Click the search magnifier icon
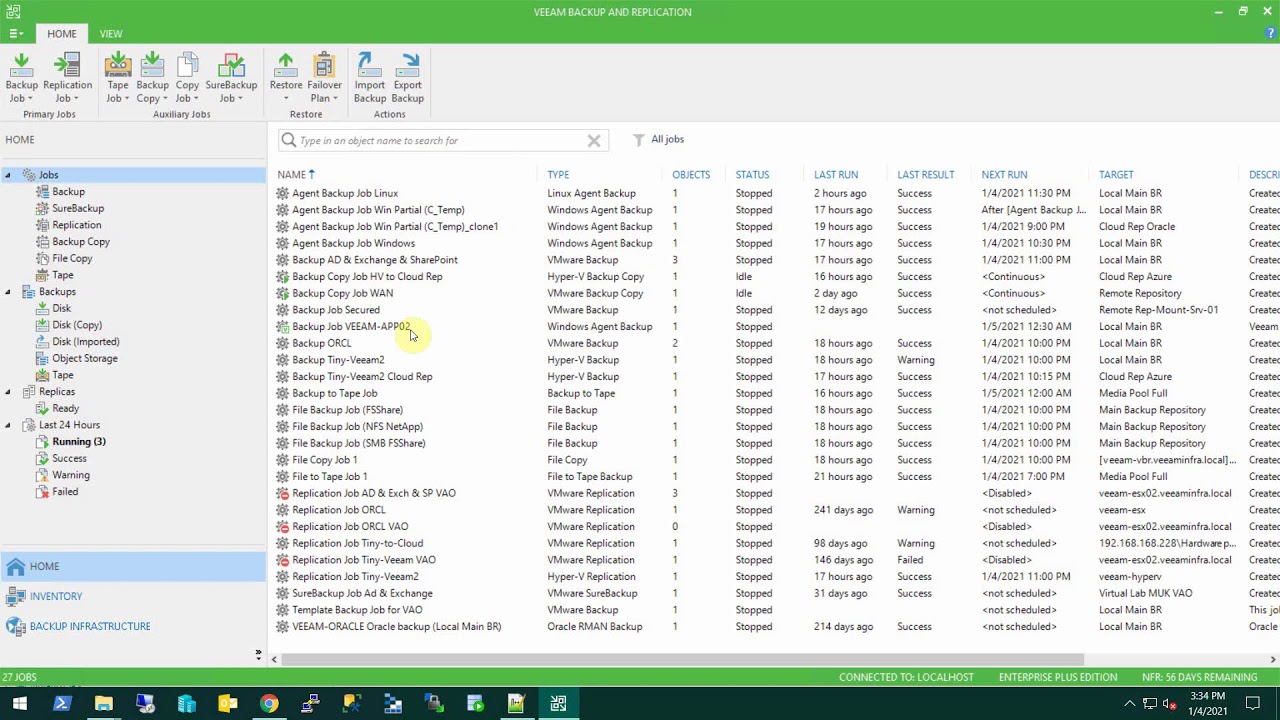 289,140
